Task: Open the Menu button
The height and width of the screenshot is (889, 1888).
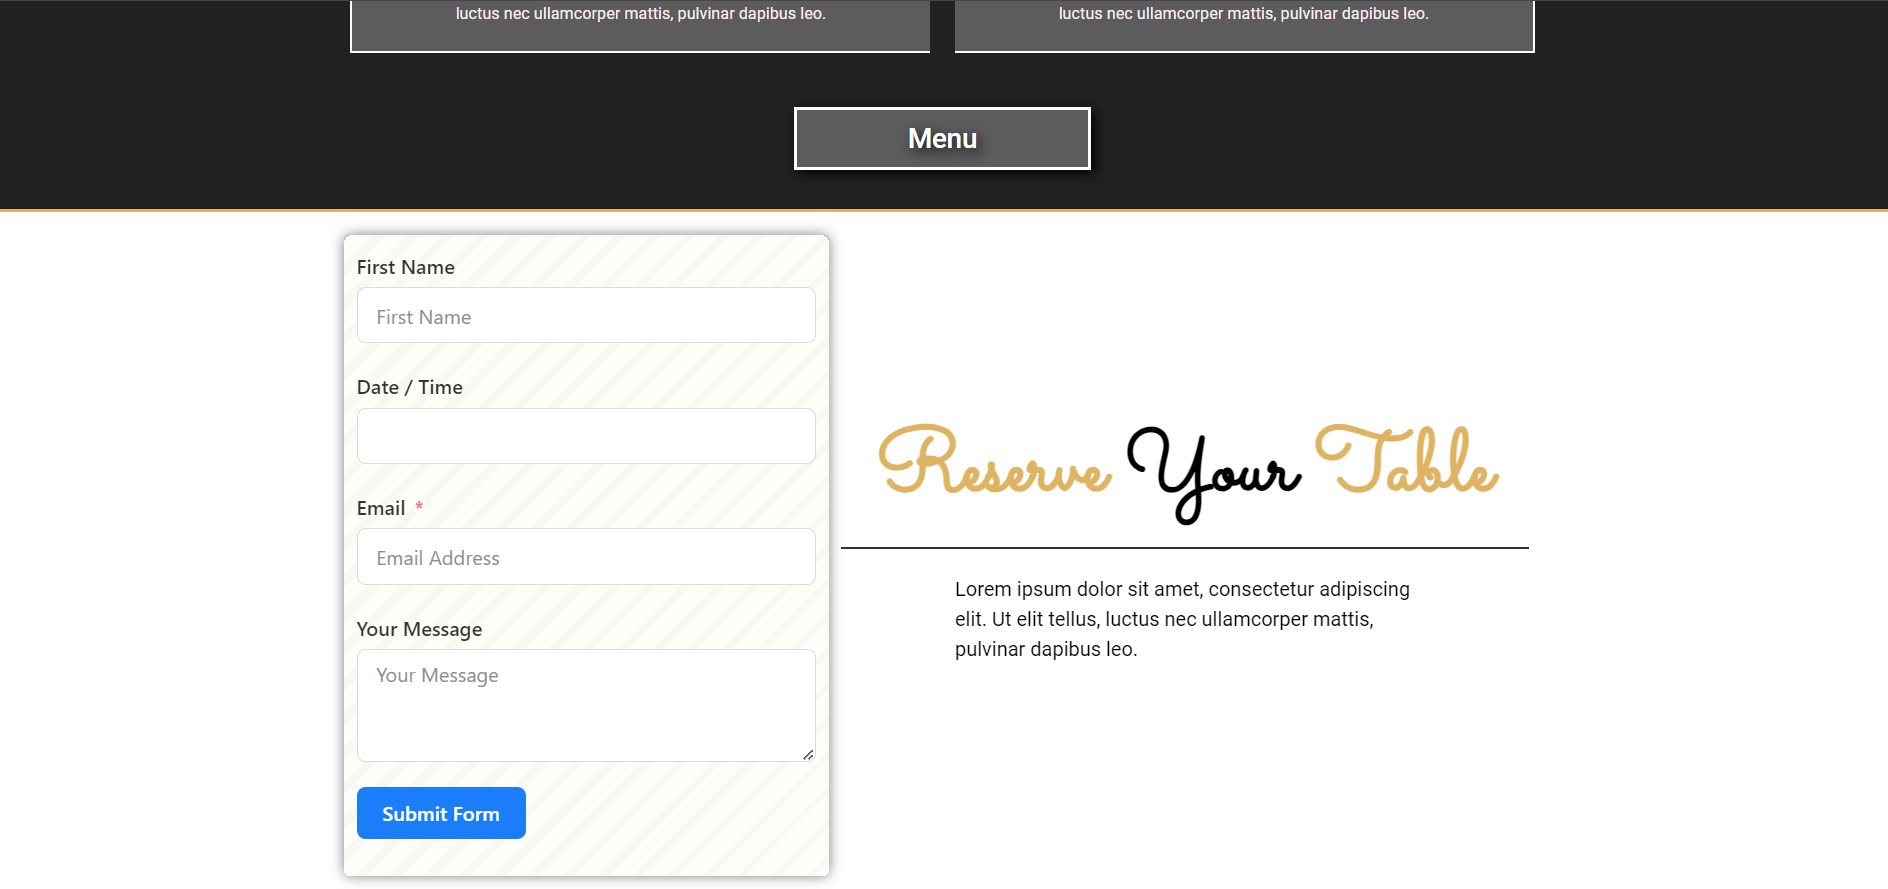Action: [942, 139]
